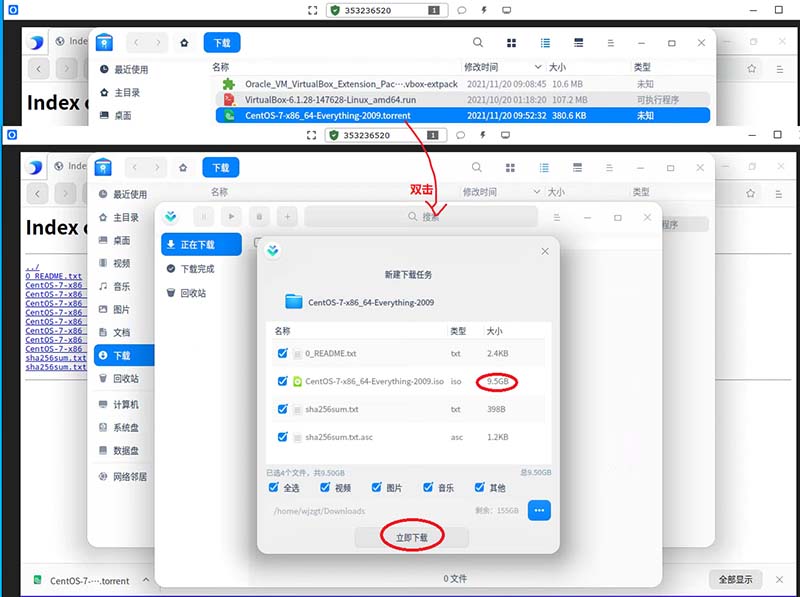Screen dimensions: 800x597
Task: Uncheck the sha256sum.txt.asc file checkbox
Action: tap(282, 437)
